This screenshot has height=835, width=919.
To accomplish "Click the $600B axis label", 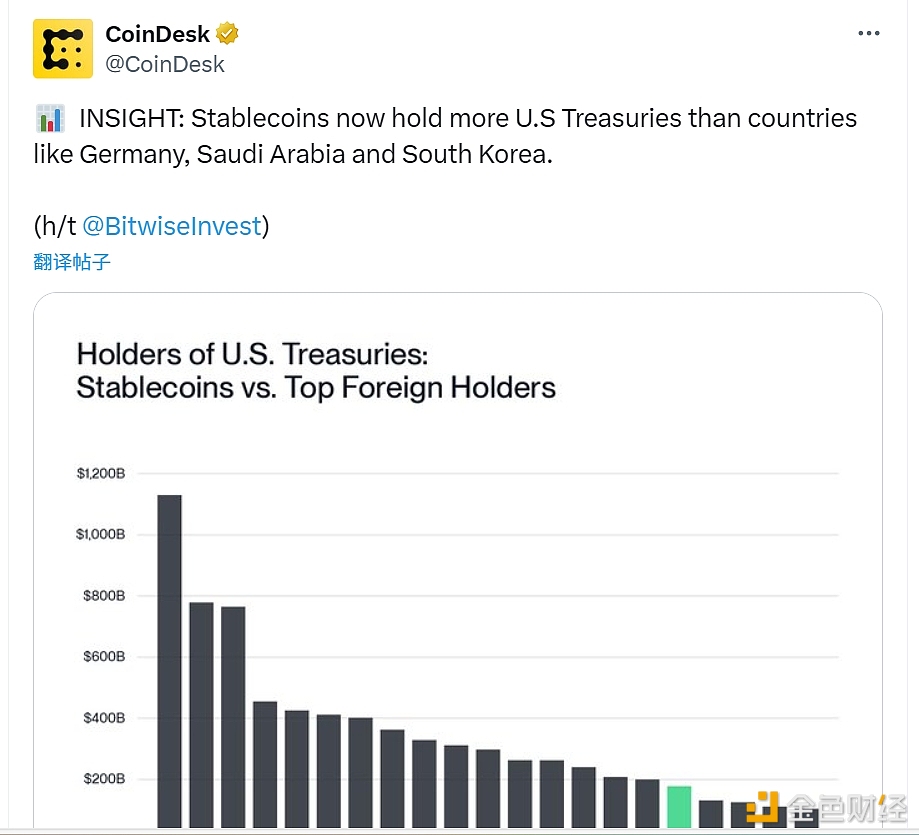I will 104,657.
